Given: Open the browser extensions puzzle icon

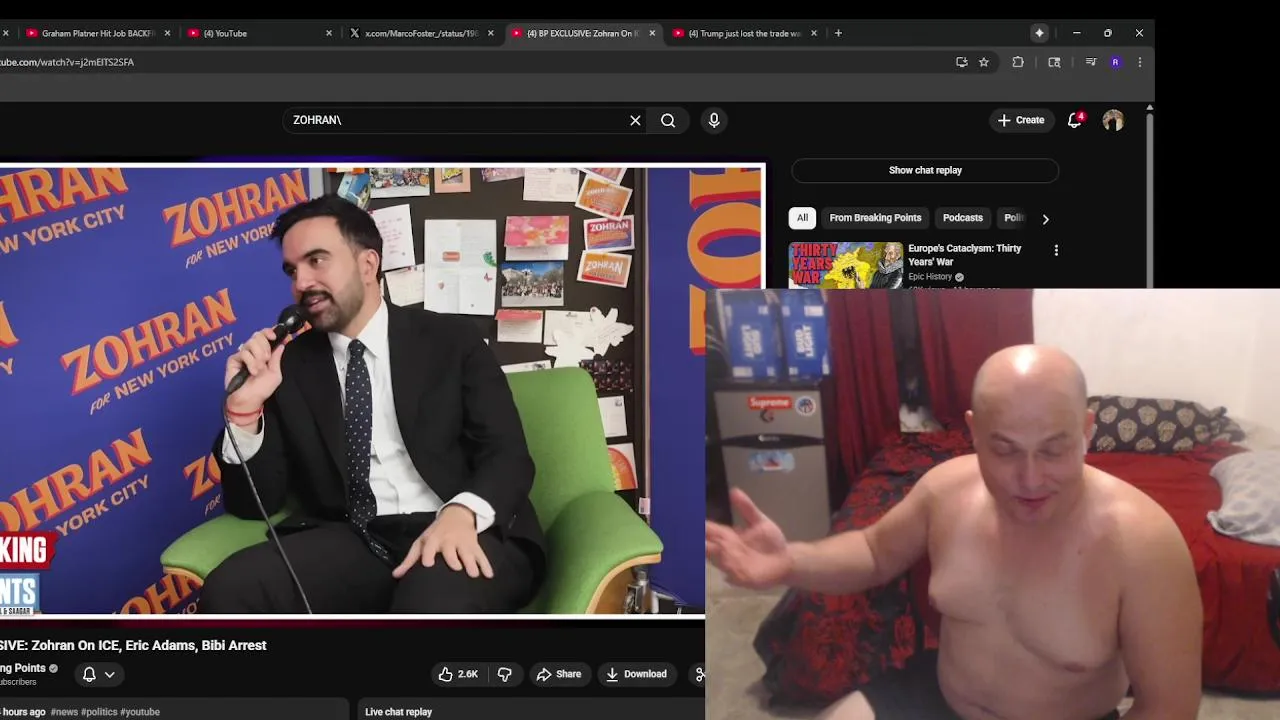Looking at the screenshot, I should (x=1018, y=62).
